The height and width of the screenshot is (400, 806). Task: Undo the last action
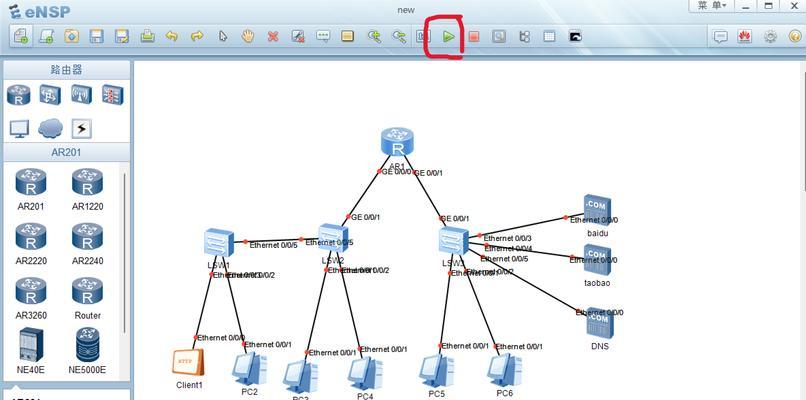click(x=172, y=37)
